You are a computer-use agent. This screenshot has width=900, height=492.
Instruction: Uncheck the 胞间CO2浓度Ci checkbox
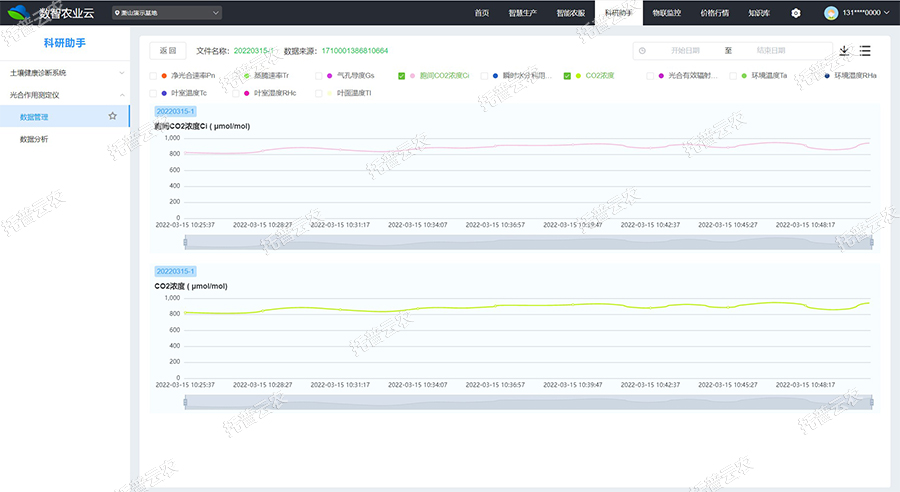pos(401,76)
